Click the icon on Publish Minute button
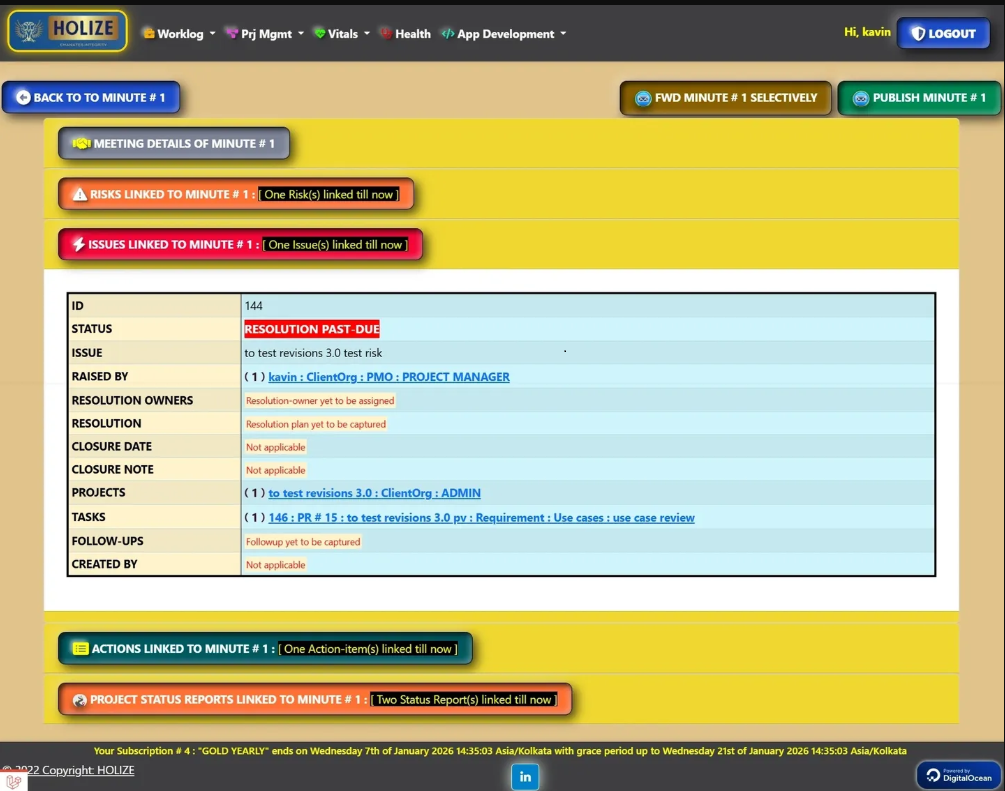 pos(861,98)
